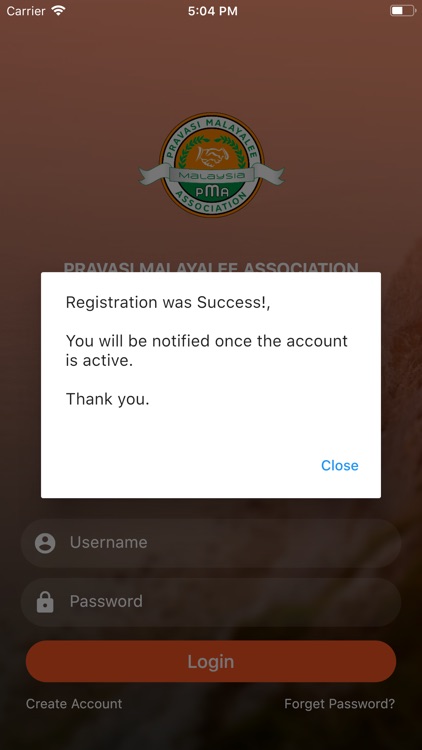Tap the 5:04 PM clock
The width and height of the screenshot is (422, 750).
tap(212, 11)
